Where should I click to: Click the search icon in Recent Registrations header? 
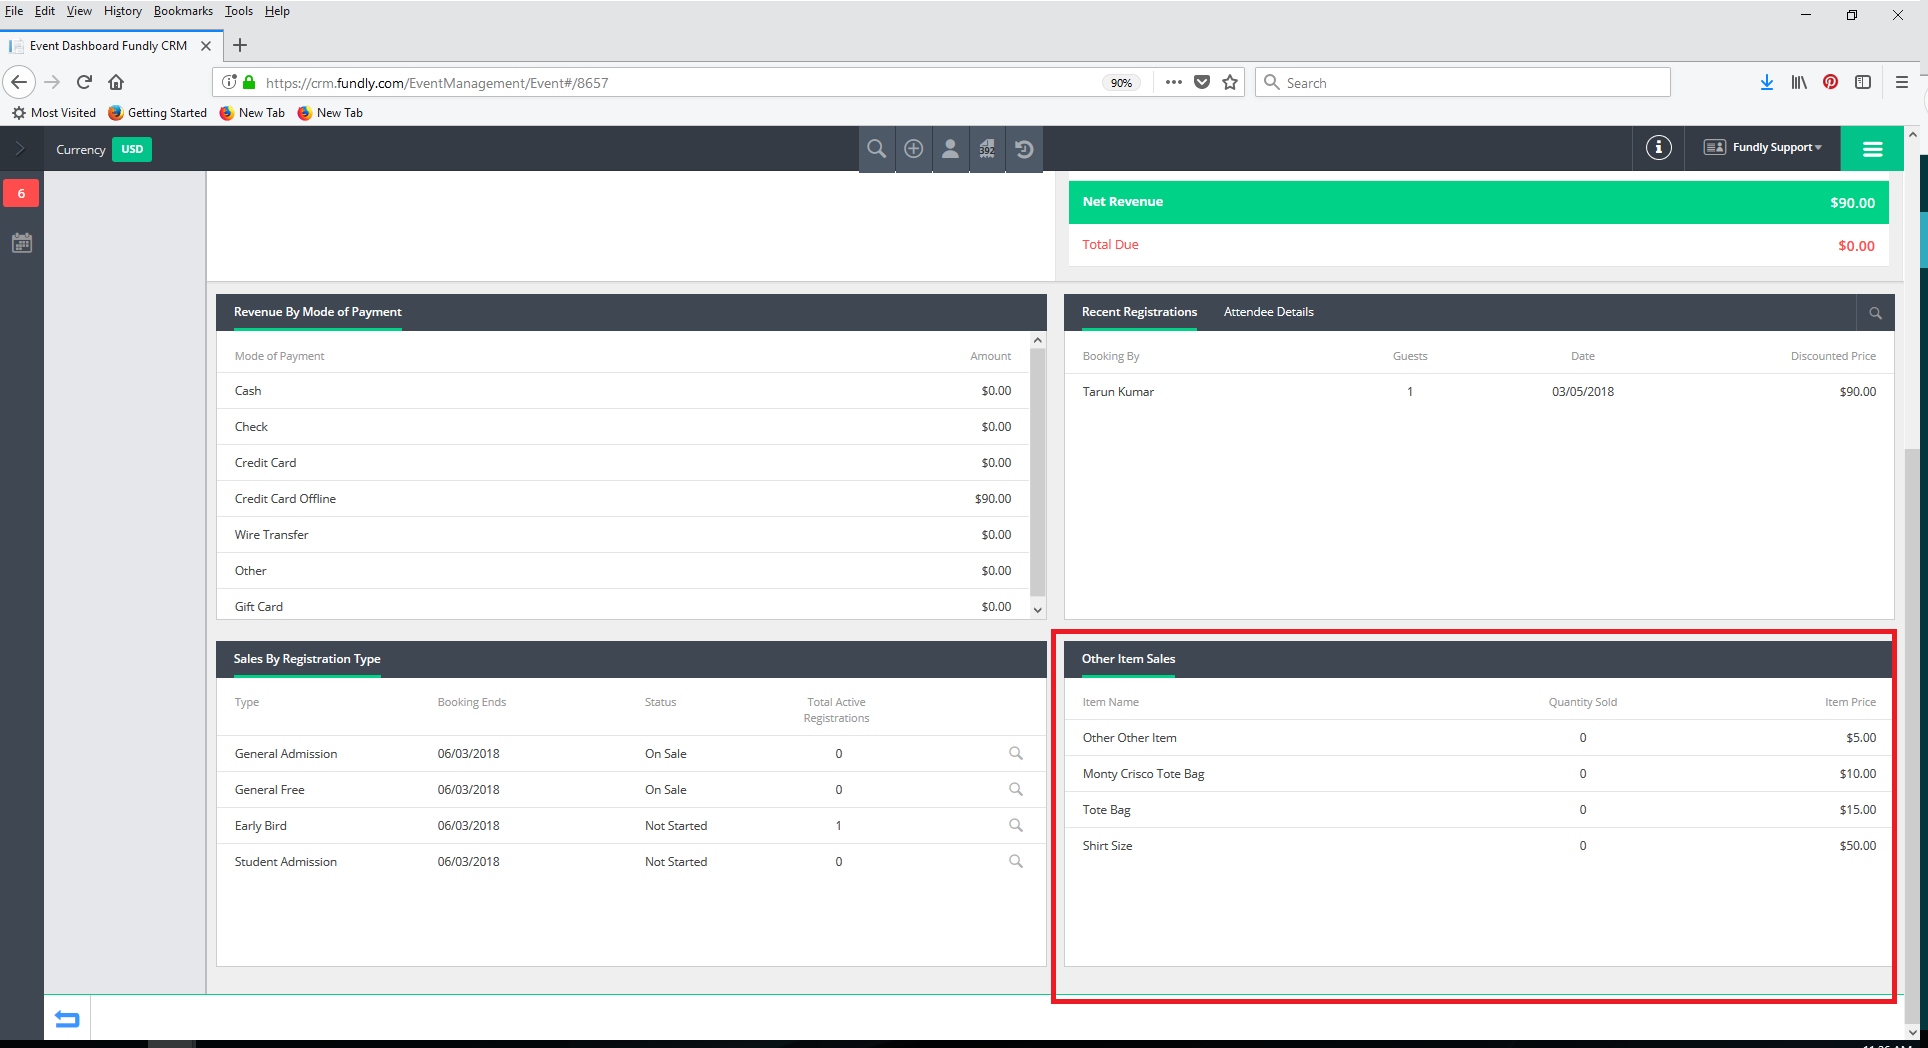tap(1874, 312)
